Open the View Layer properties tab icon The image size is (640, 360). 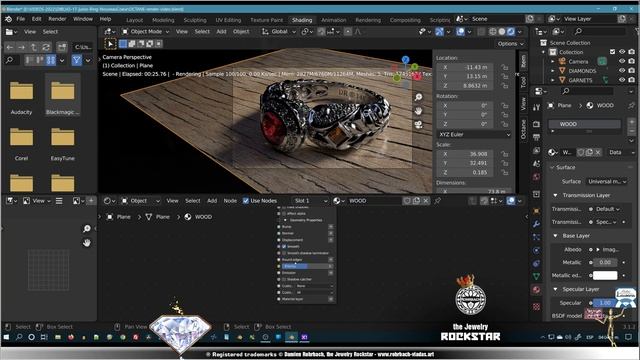pyautogui.click(x=536, y=151)
